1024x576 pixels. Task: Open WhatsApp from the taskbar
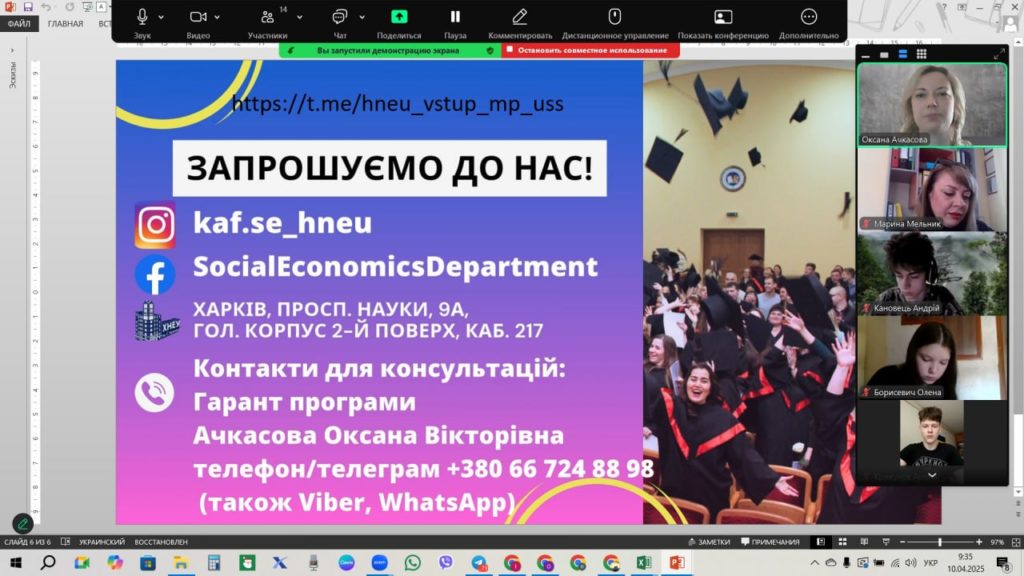click(x=412, y=562)
